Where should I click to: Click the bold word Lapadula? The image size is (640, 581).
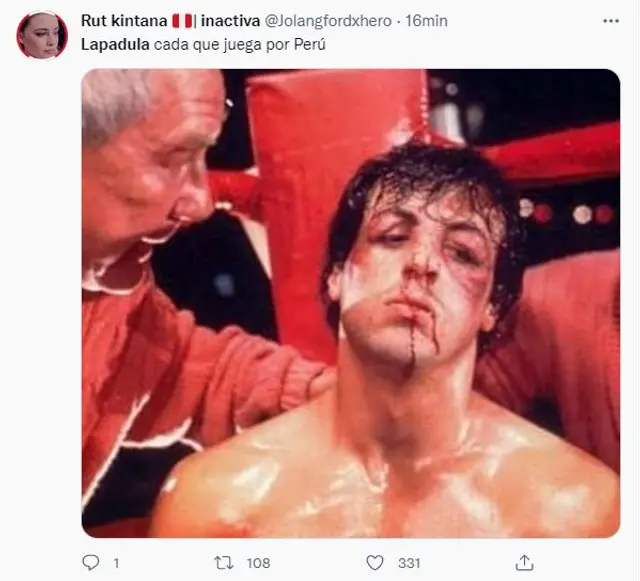click(117, 46)
